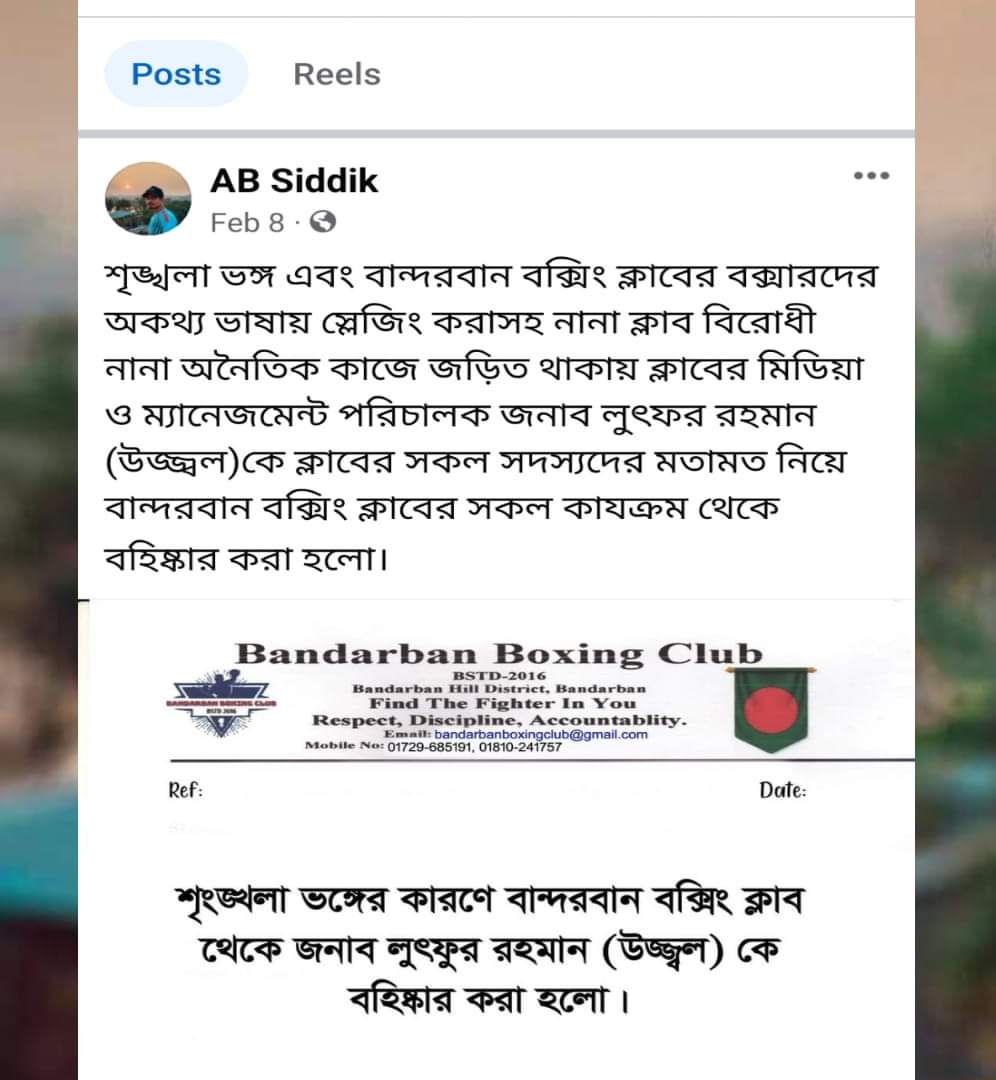Select the Bengali post caption text
Screen dimensions: 996x1080
492,416
